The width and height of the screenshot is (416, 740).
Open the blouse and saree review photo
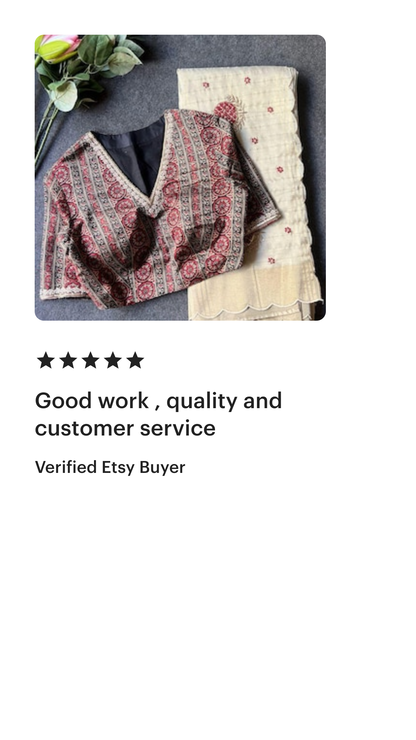(180, 177)
